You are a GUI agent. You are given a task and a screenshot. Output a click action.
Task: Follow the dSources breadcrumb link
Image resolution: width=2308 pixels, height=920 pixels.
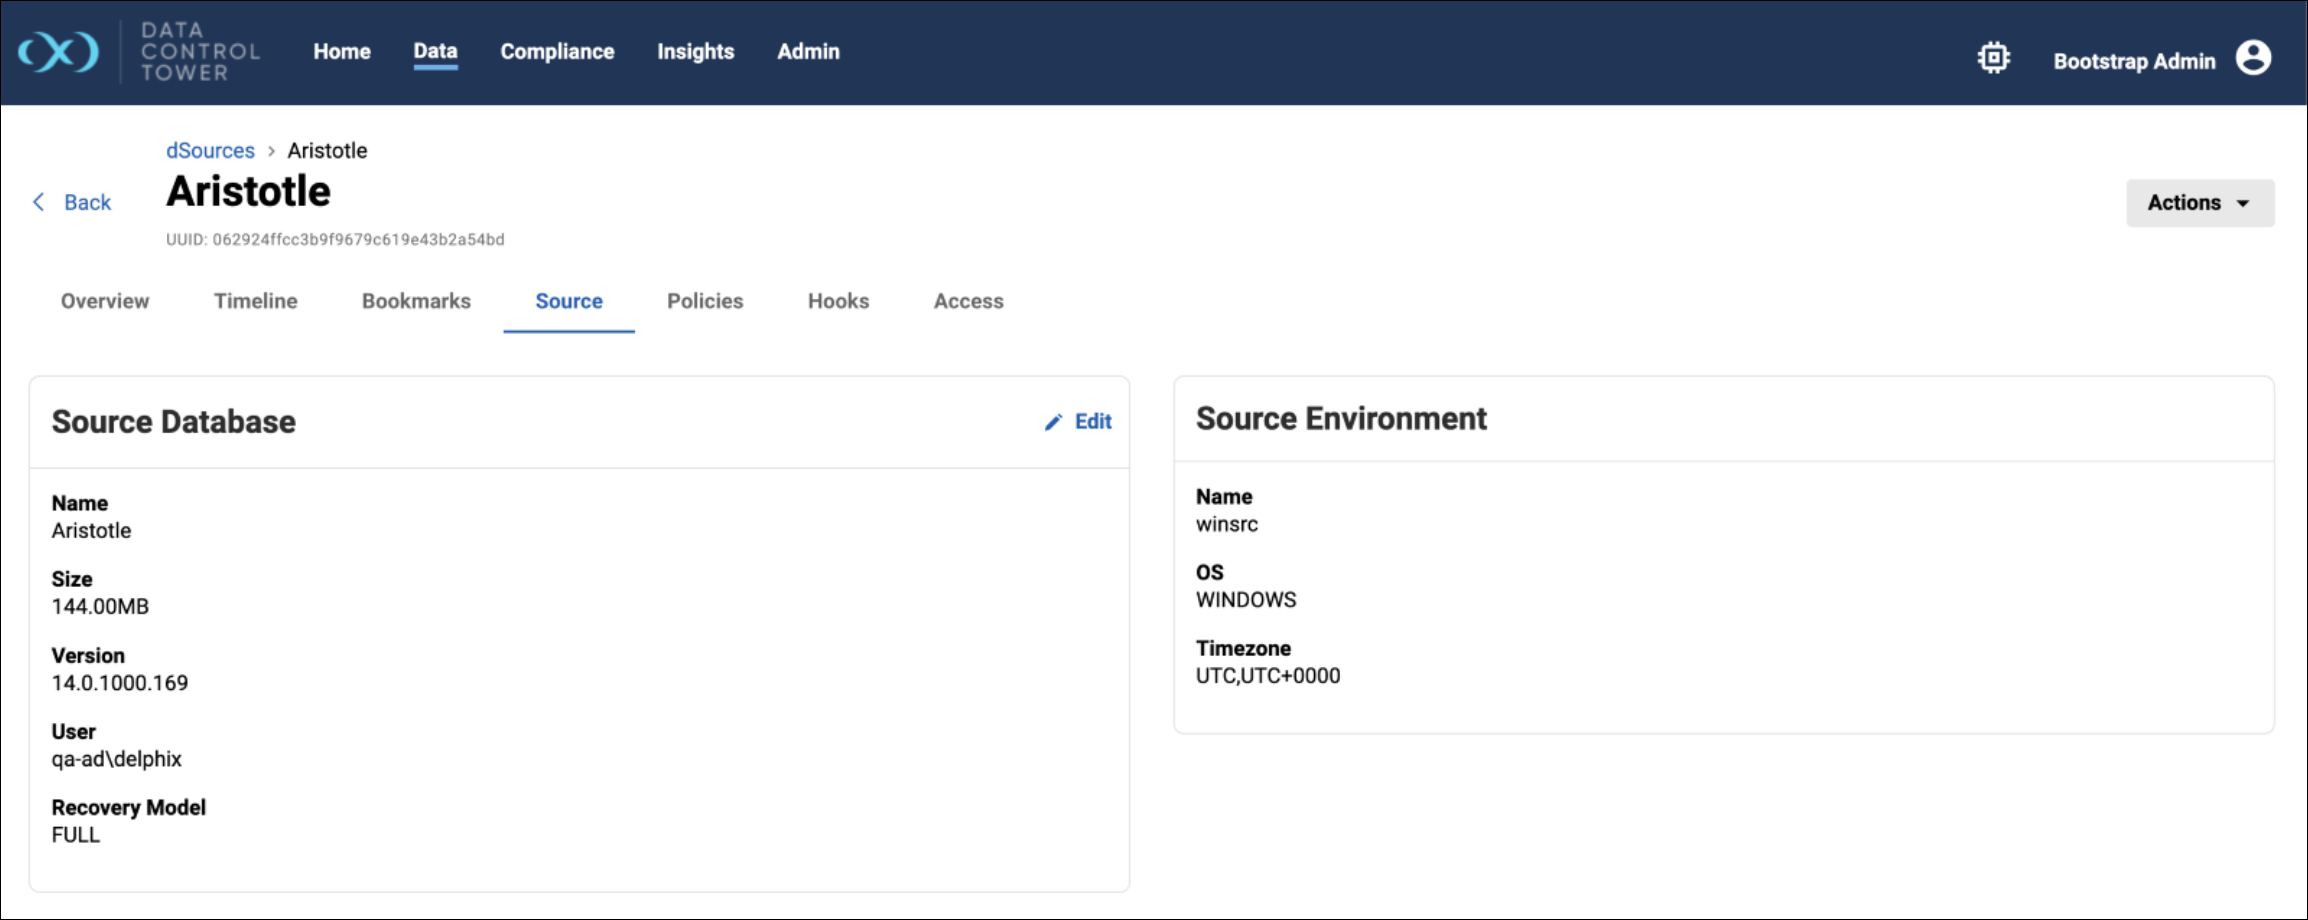[x=210, y=150]
